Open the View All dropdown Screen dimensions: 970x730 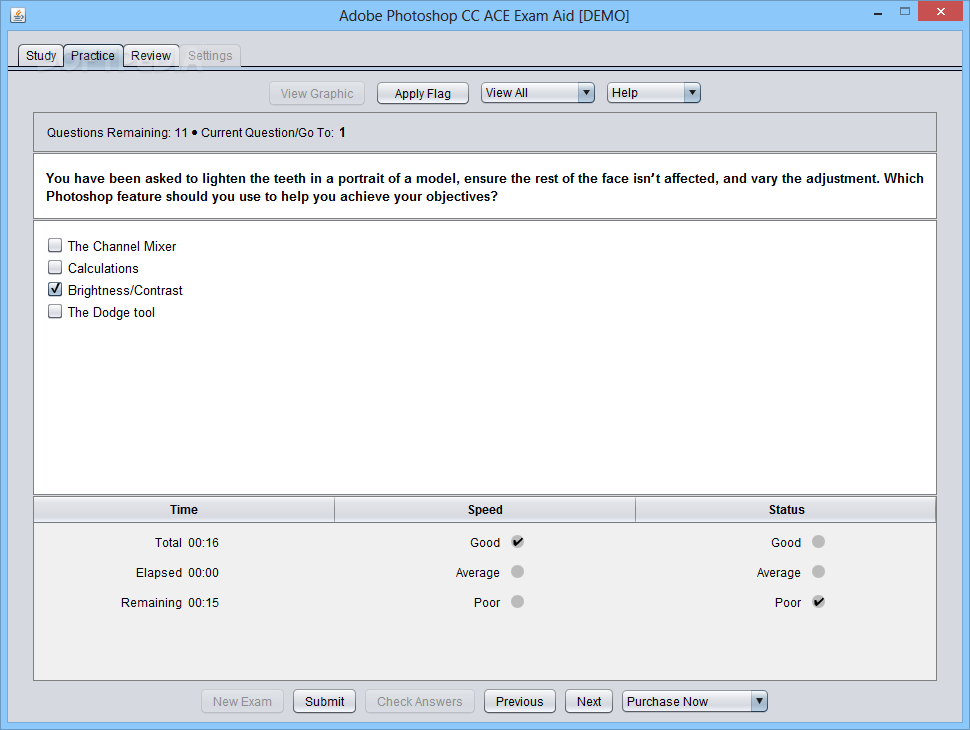point(538,93)
